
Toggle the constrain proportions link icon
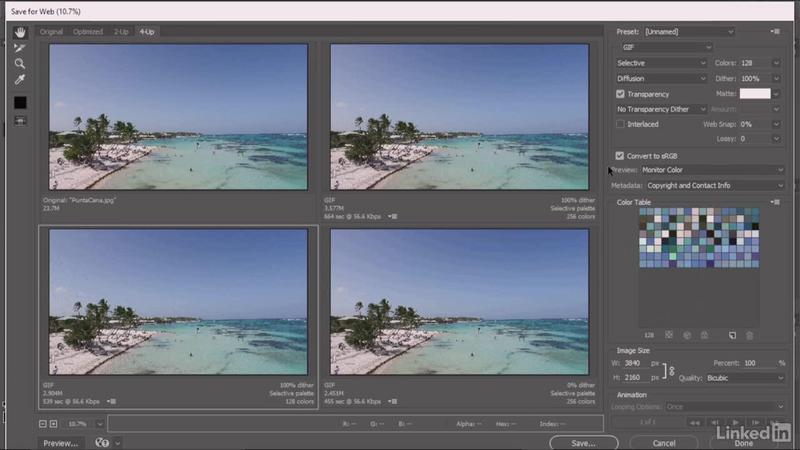[671, 371]
